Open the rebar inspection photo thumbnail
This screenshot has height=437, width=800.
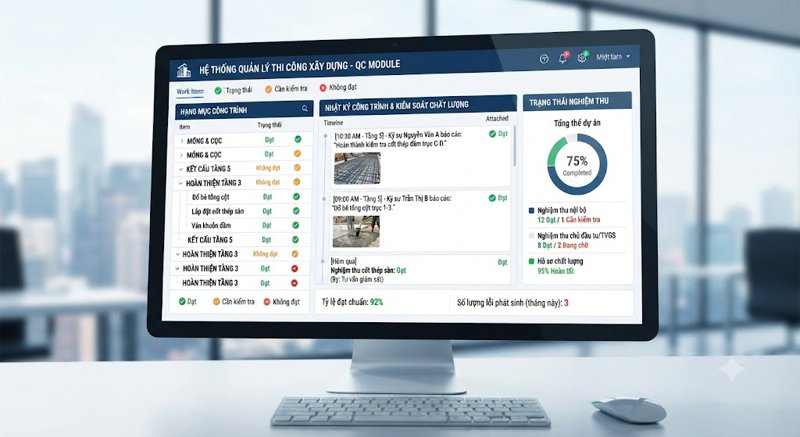coord(357,168)
